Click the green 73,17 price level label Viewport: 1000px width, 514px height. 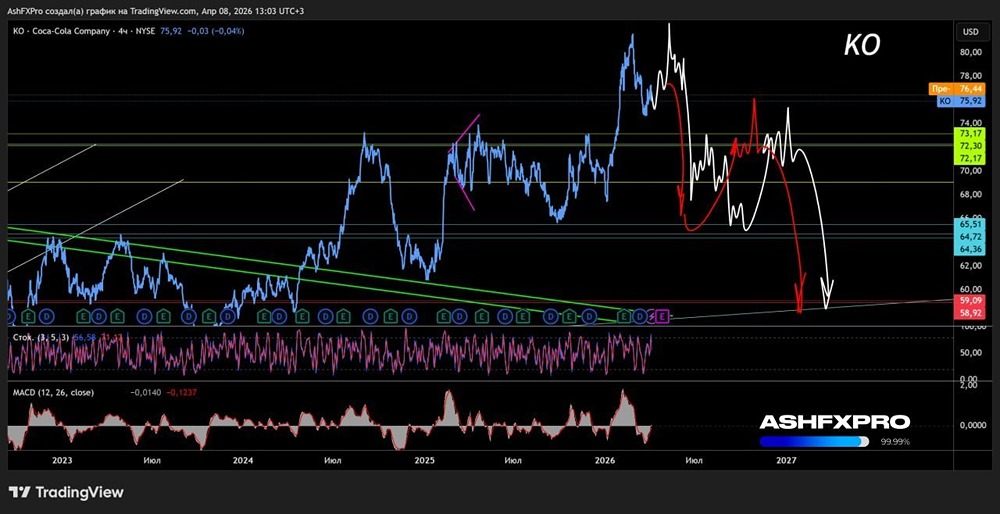[x=970, y=133]
